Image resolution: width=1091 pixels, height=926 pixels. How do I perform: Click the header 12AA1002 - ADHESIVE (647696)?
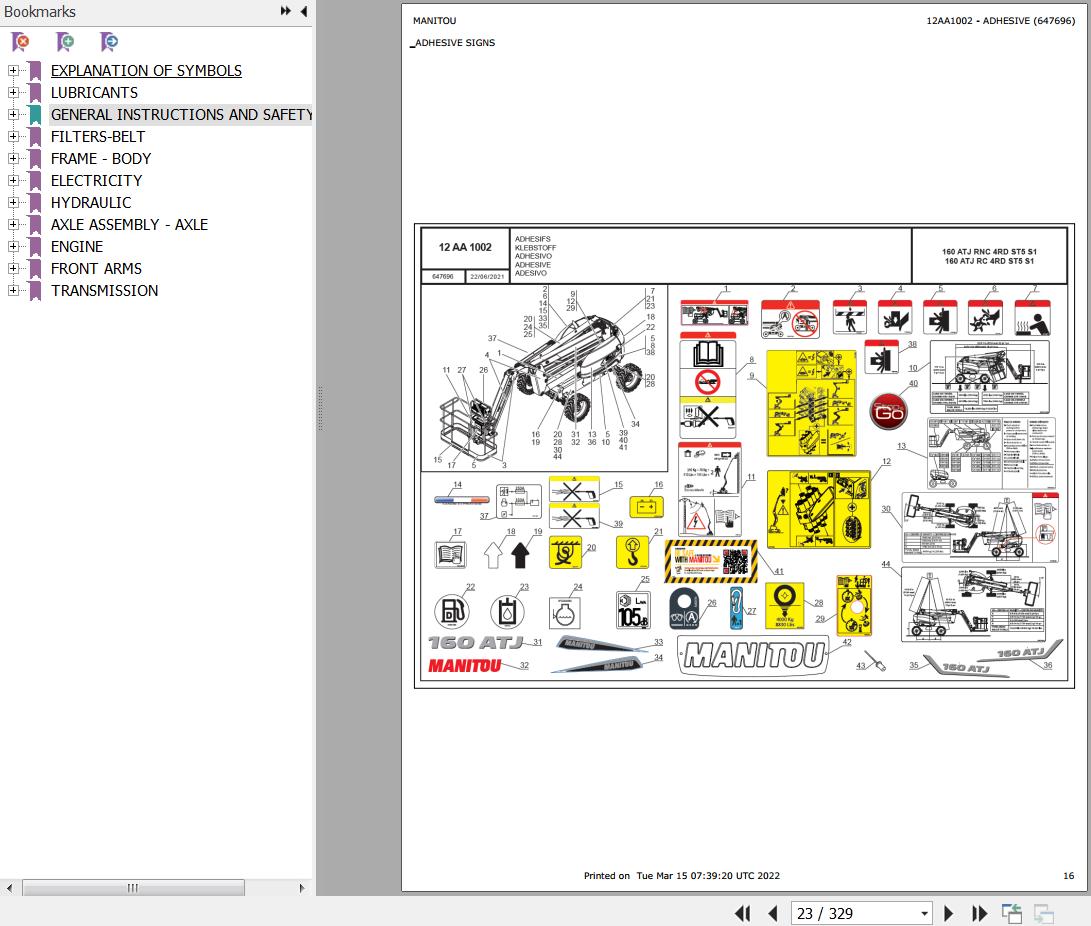[1000, 21]
